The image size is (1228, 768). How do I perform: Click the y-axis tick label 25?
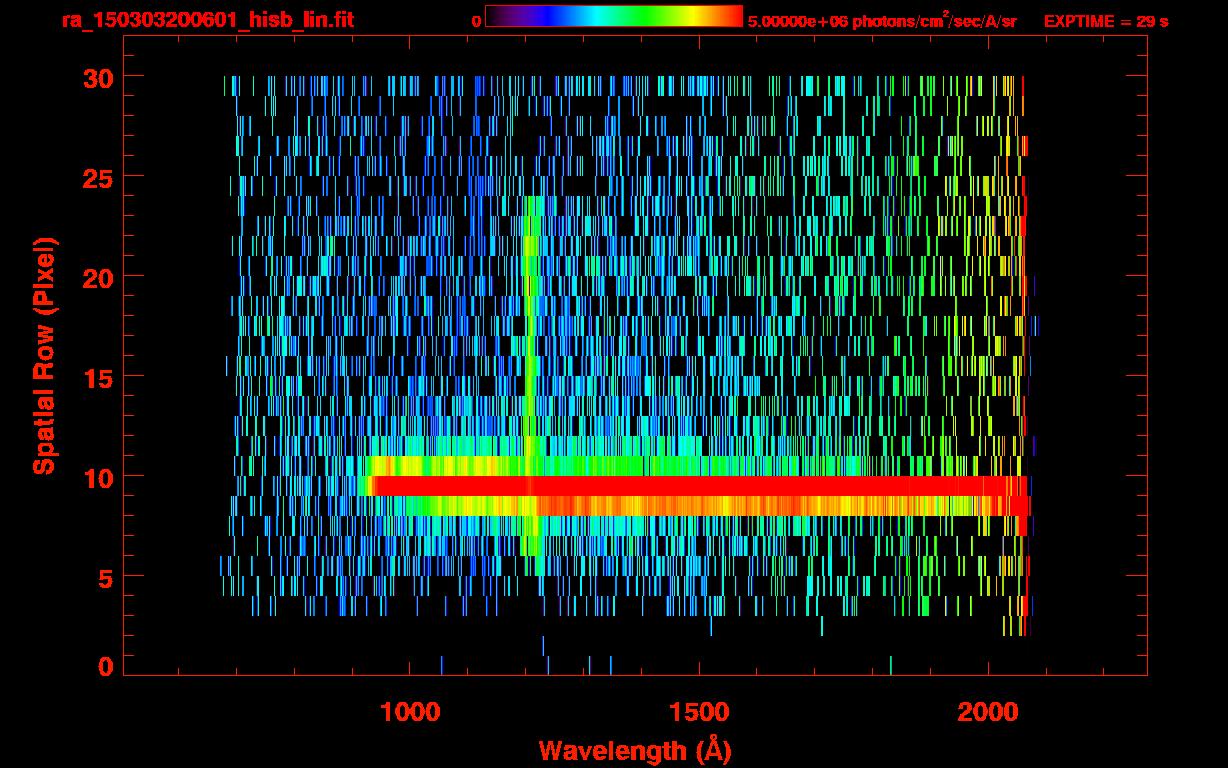[x=97, y=177]
